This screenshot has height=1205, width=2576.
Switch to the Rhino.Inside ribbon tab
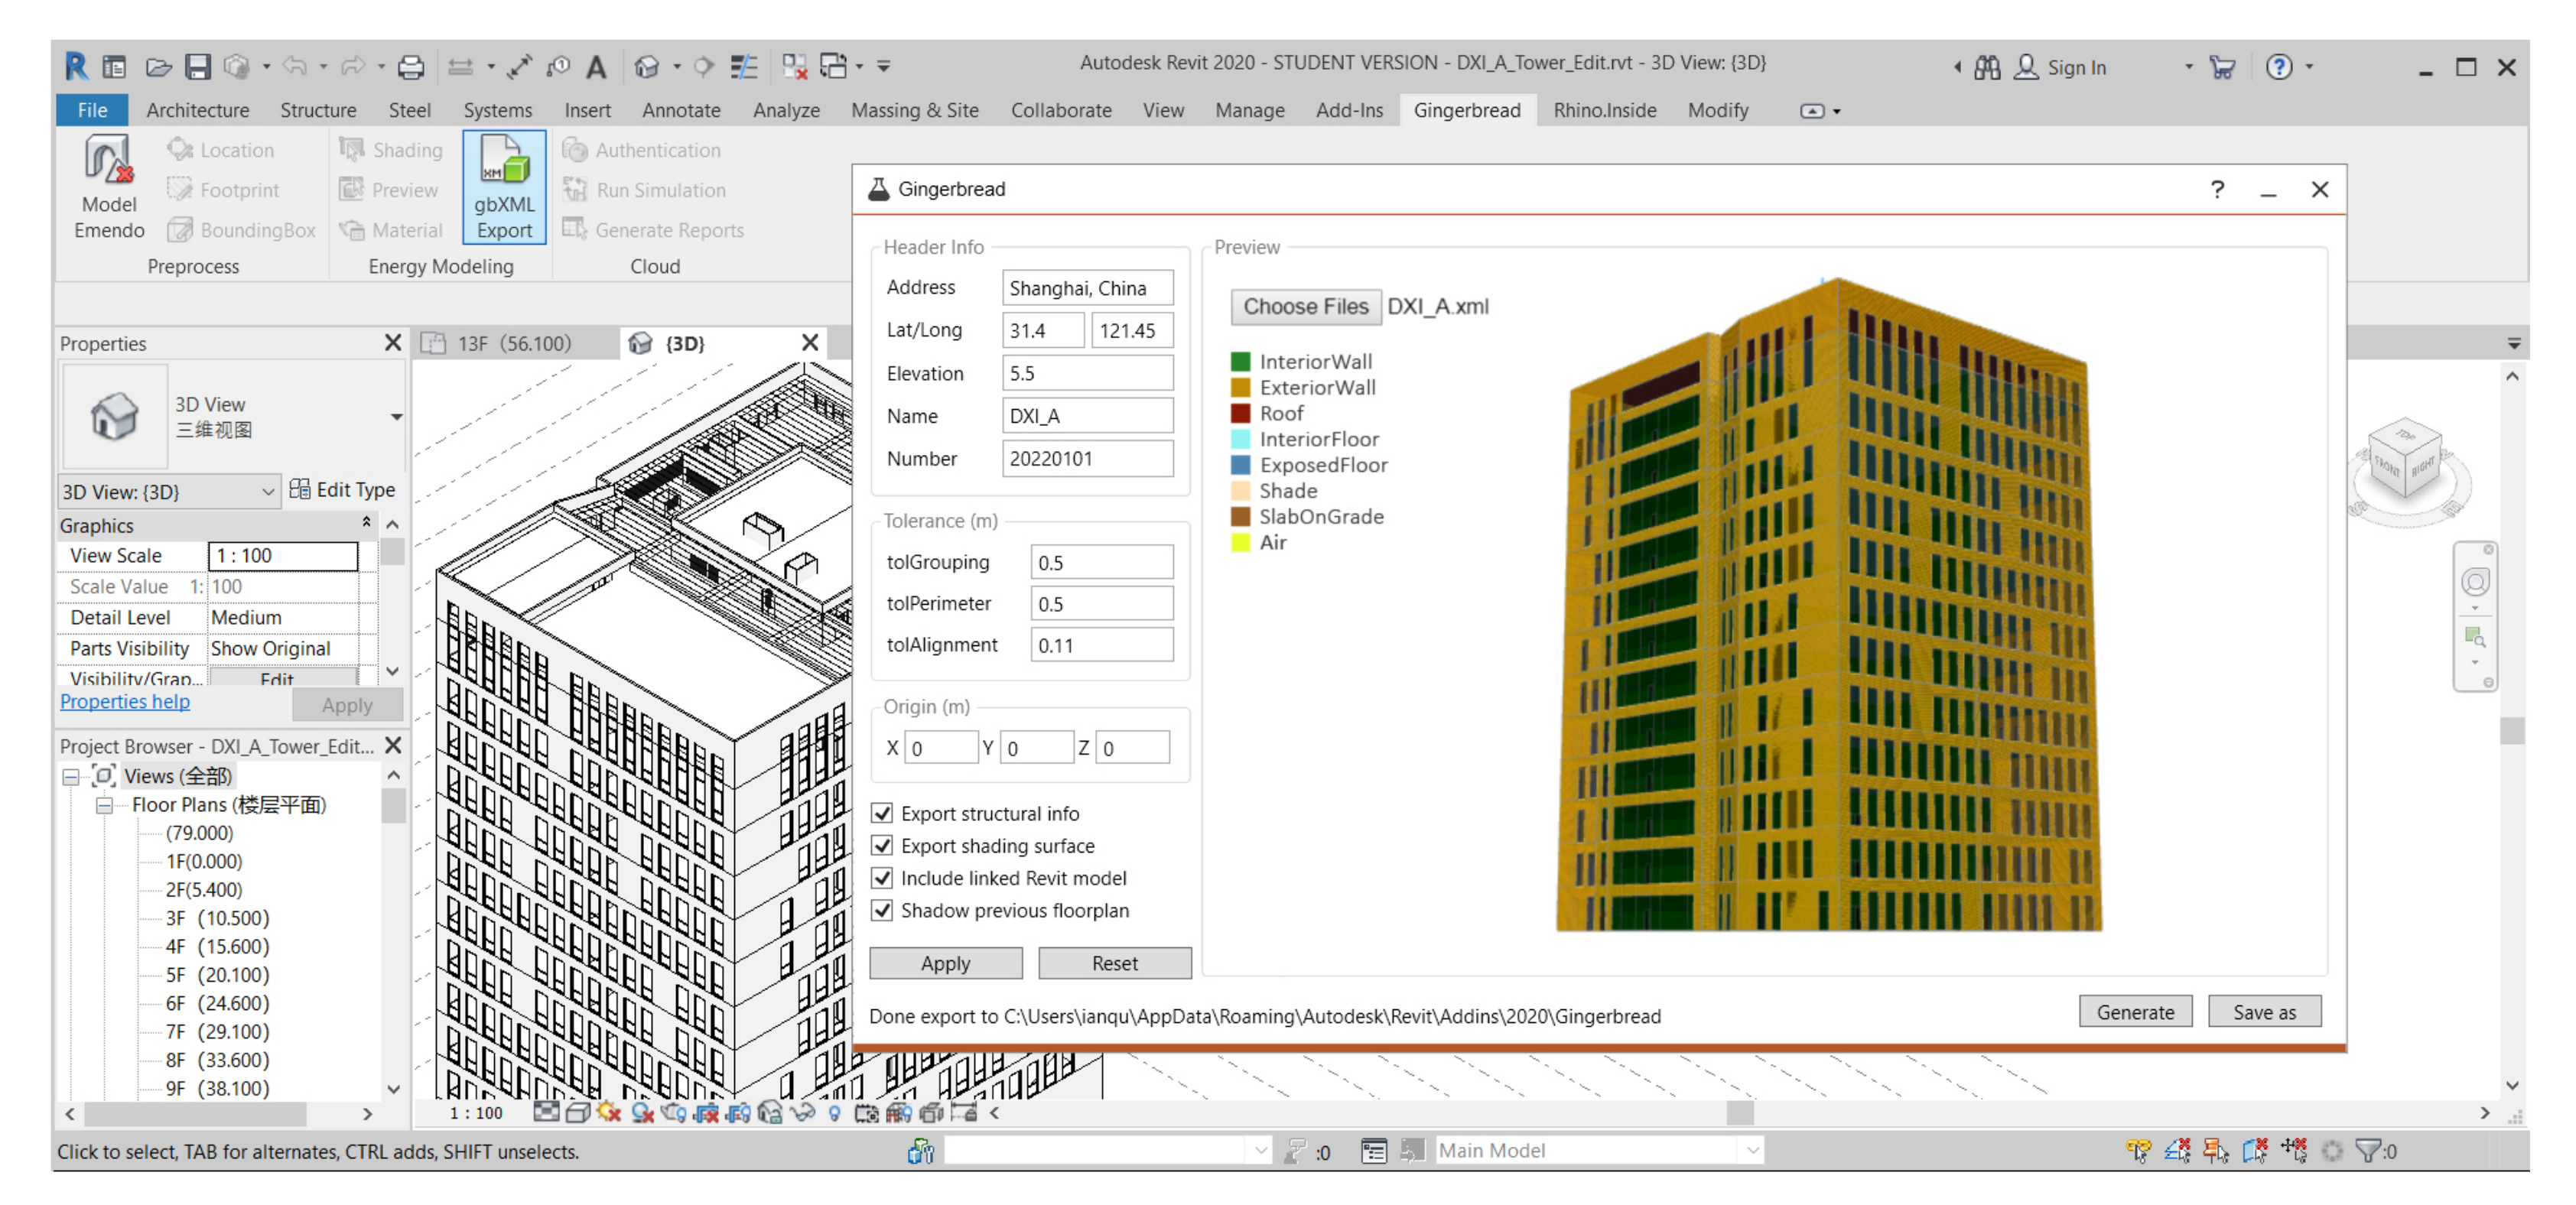(x=1604, y=110)
